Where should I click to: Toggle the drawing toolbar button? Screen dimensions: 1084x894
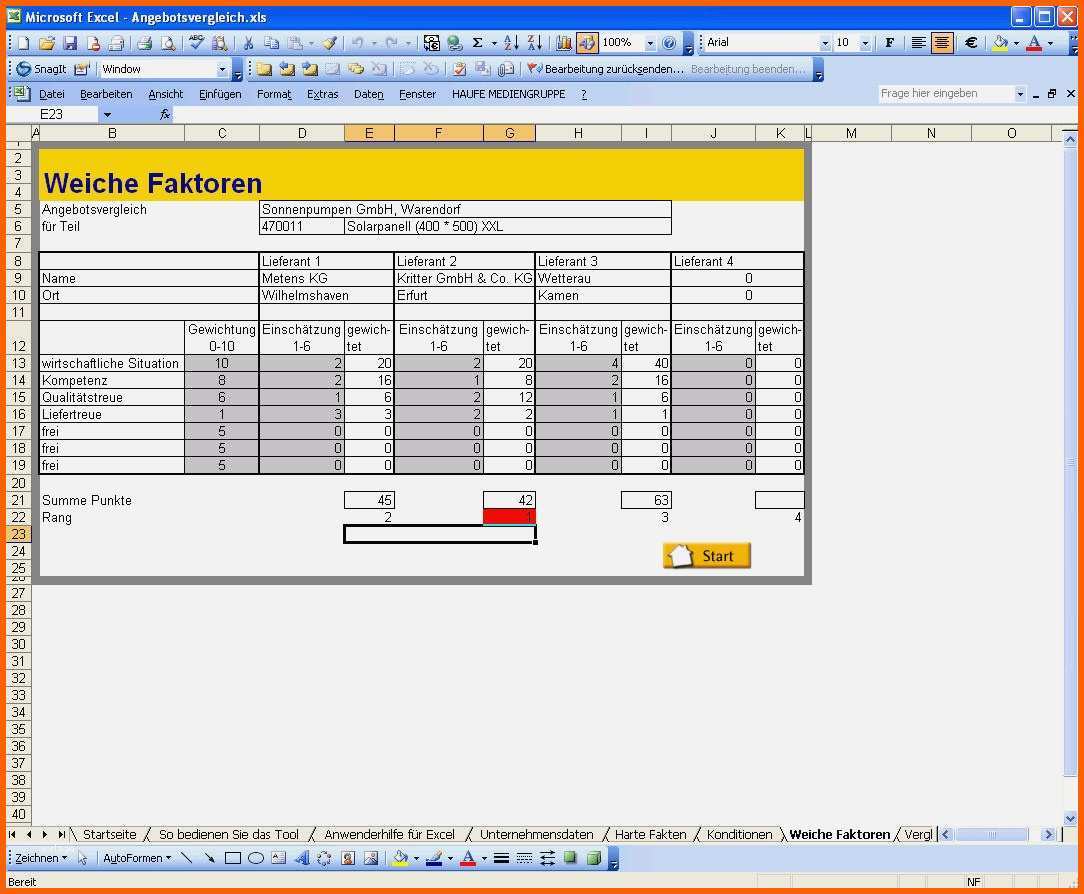click(586, 43)
